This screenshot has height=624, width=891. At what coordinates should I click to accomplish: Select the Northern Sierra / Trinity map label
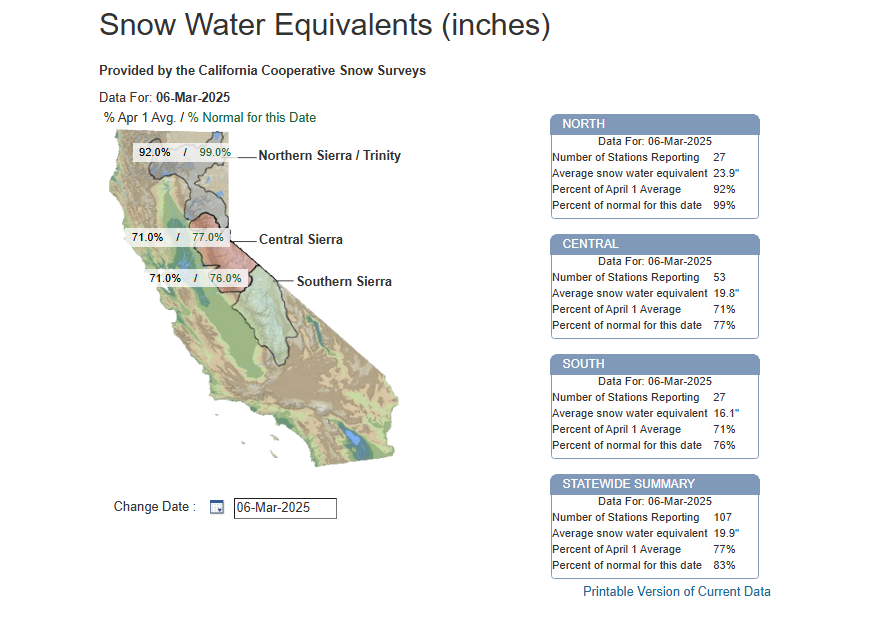[x=329, y=155]
